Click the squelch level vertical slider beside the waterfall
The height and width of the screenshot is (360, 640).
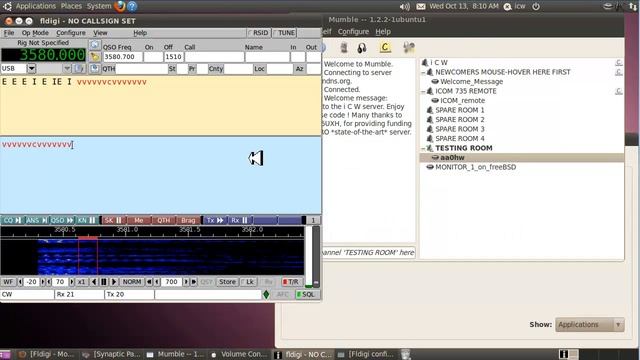316,256
